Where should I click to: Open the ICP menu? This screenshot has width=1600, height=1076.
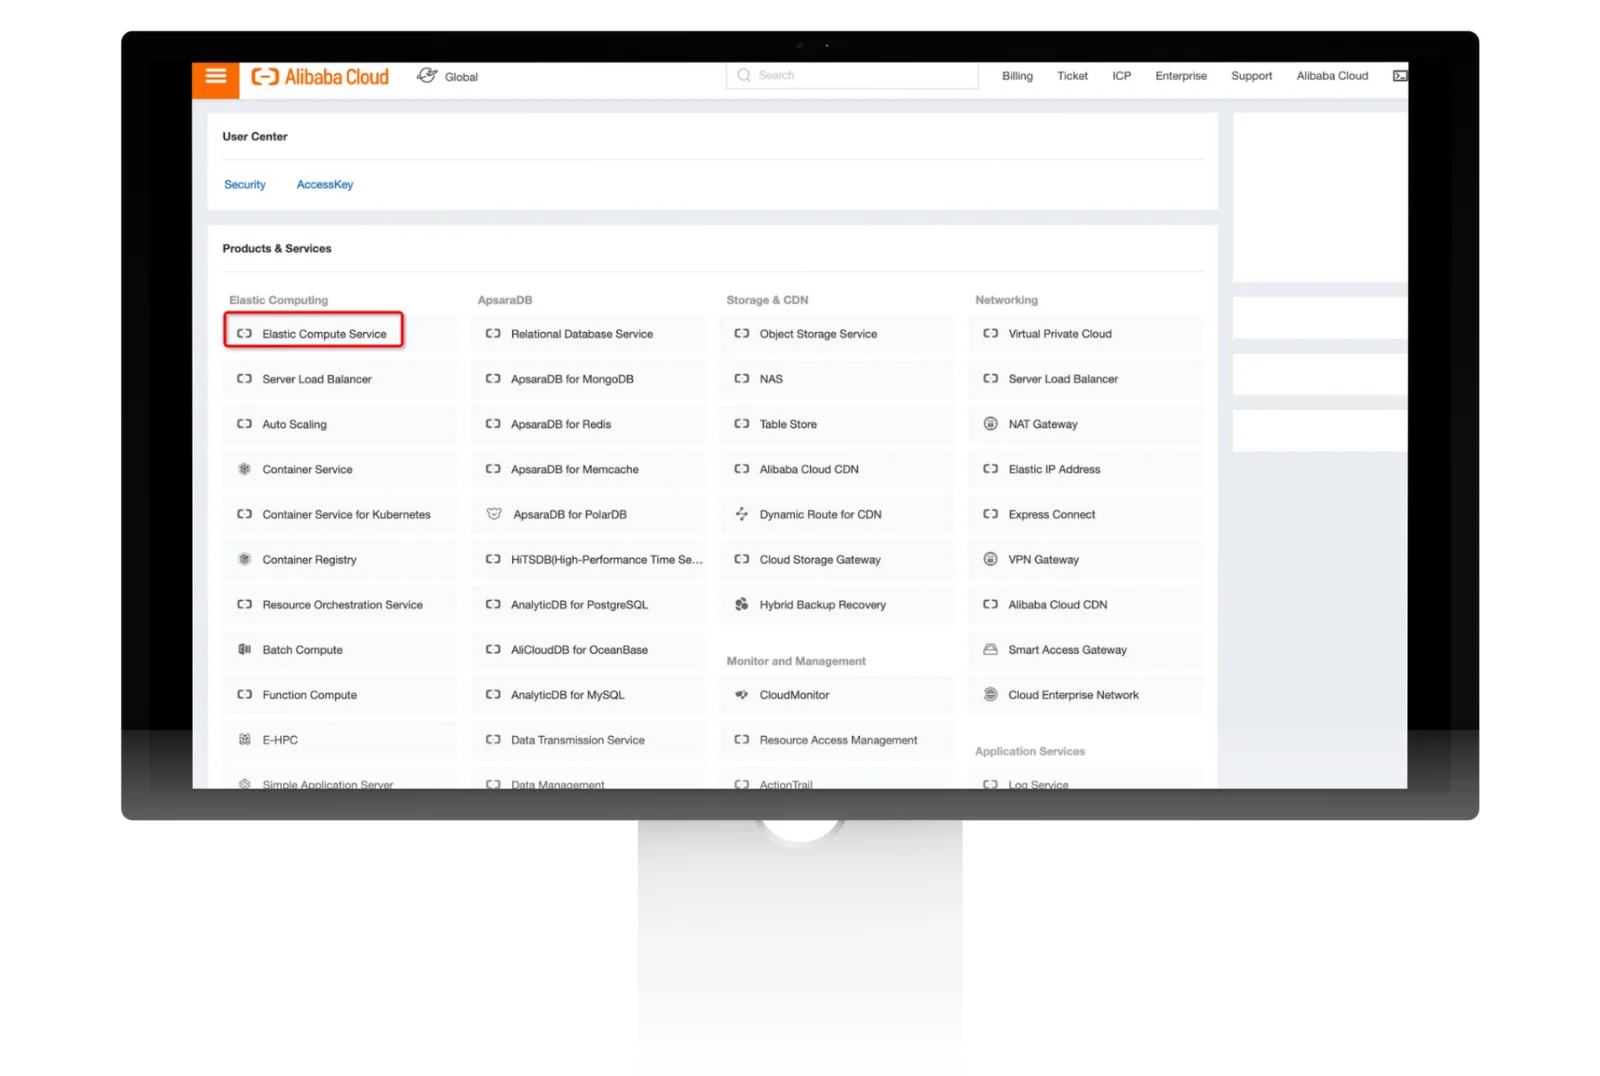[1121, 76]
